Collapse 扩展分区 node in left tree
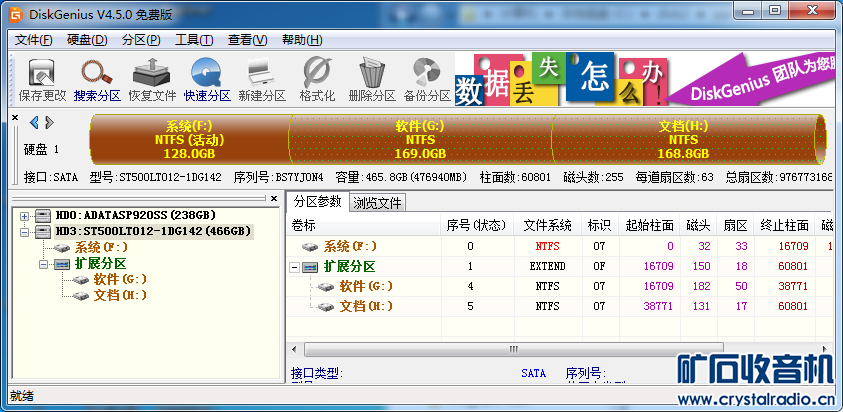The image size is (843, 412). [x=42, y=264]
